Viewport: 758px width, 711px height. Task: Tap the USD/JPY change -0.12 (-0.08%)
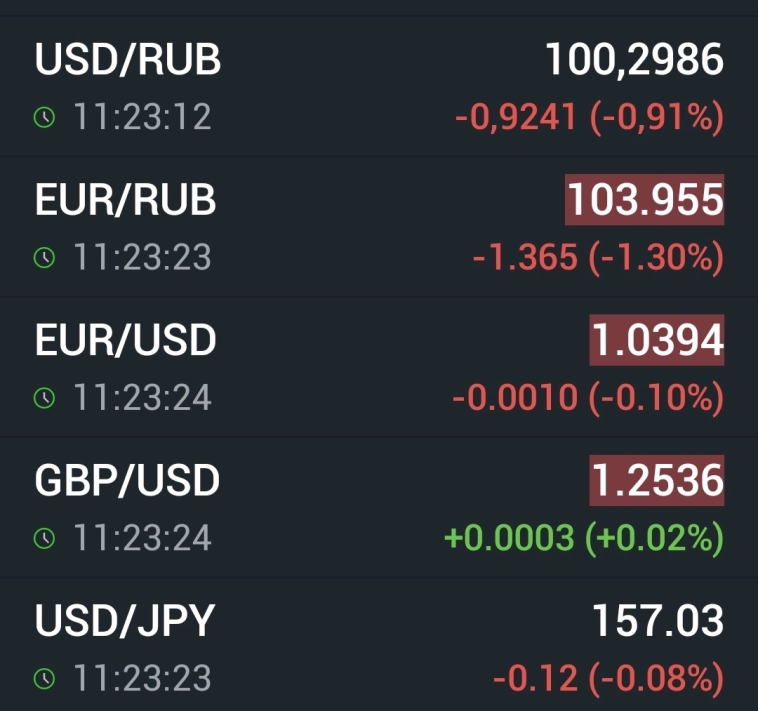(x=607, y=679)
